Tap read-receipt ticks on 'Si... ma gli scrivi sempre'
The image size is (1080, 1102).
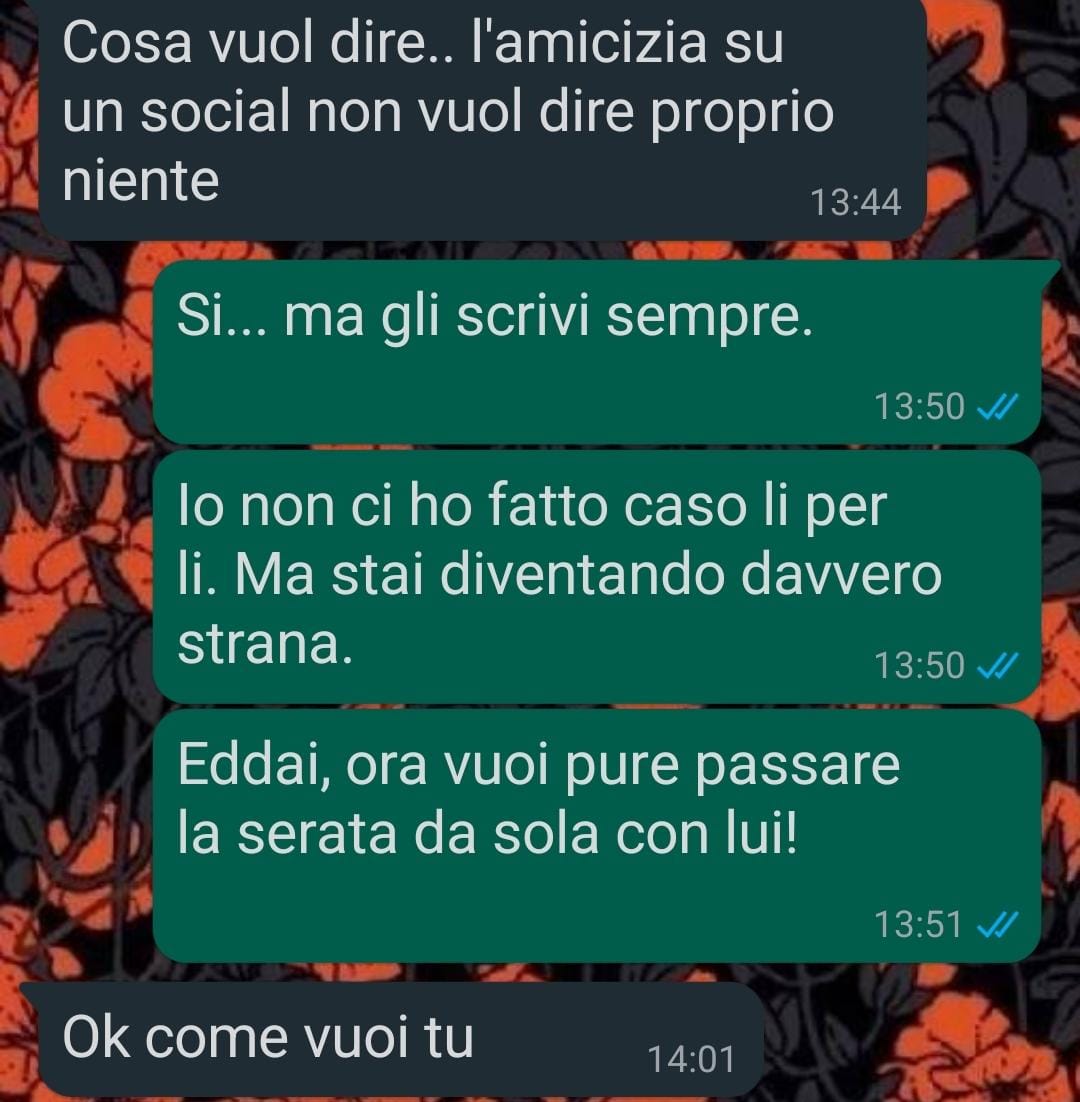pyautogui.click(x=998, y=406)
